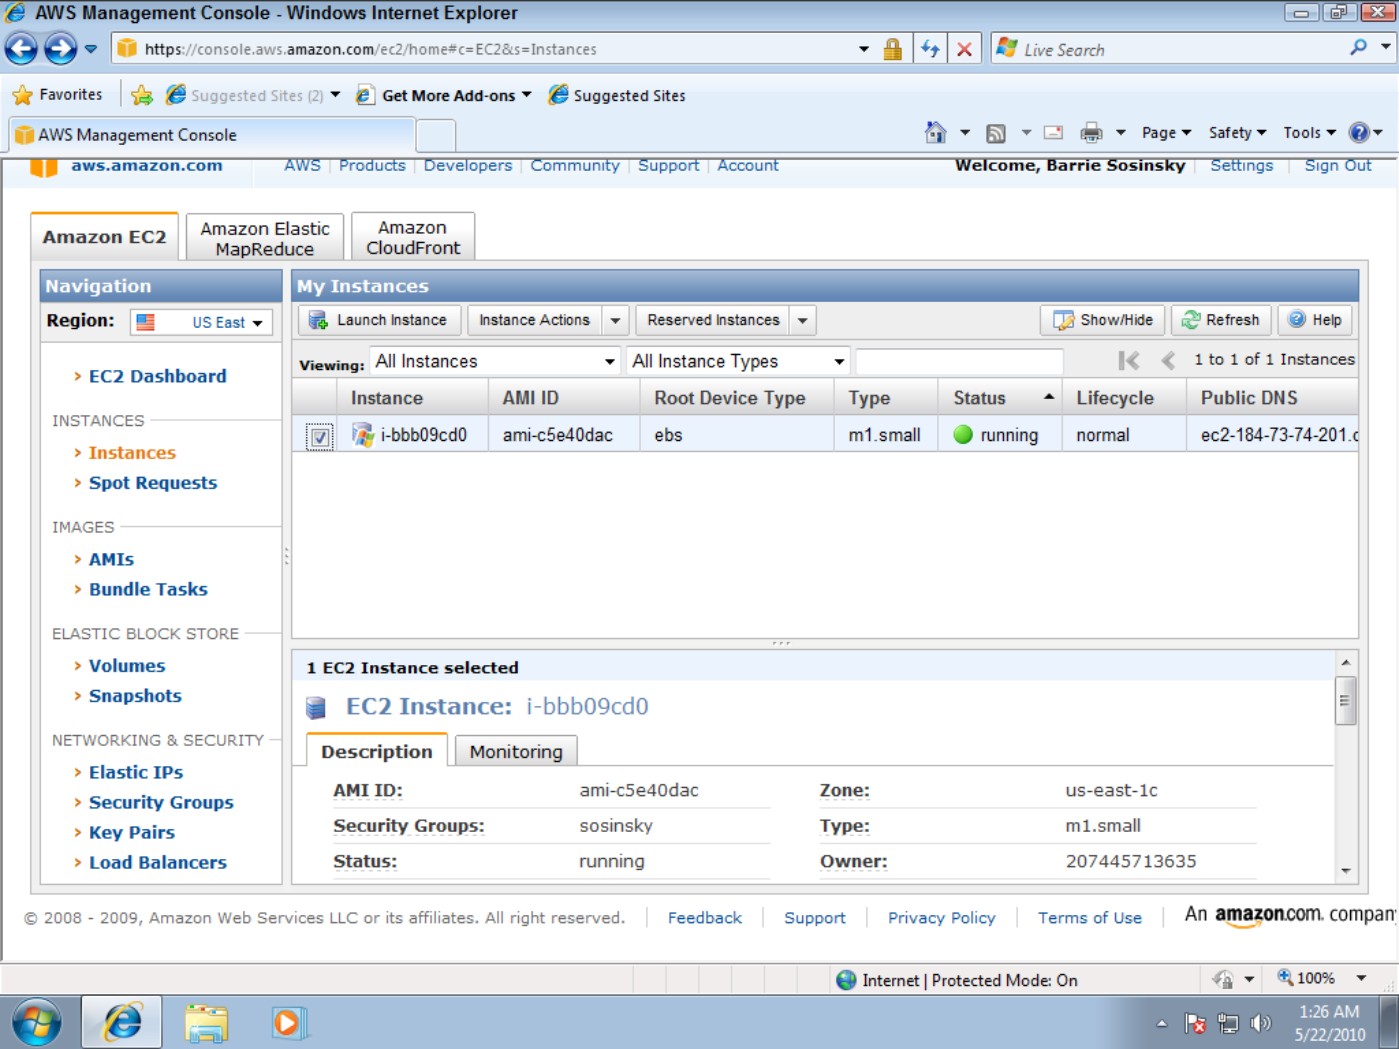Image resolution: width=1399 pixels, height=1049 pixels.
Task: Sort the table by Status column
Action: pos(1000,398)
